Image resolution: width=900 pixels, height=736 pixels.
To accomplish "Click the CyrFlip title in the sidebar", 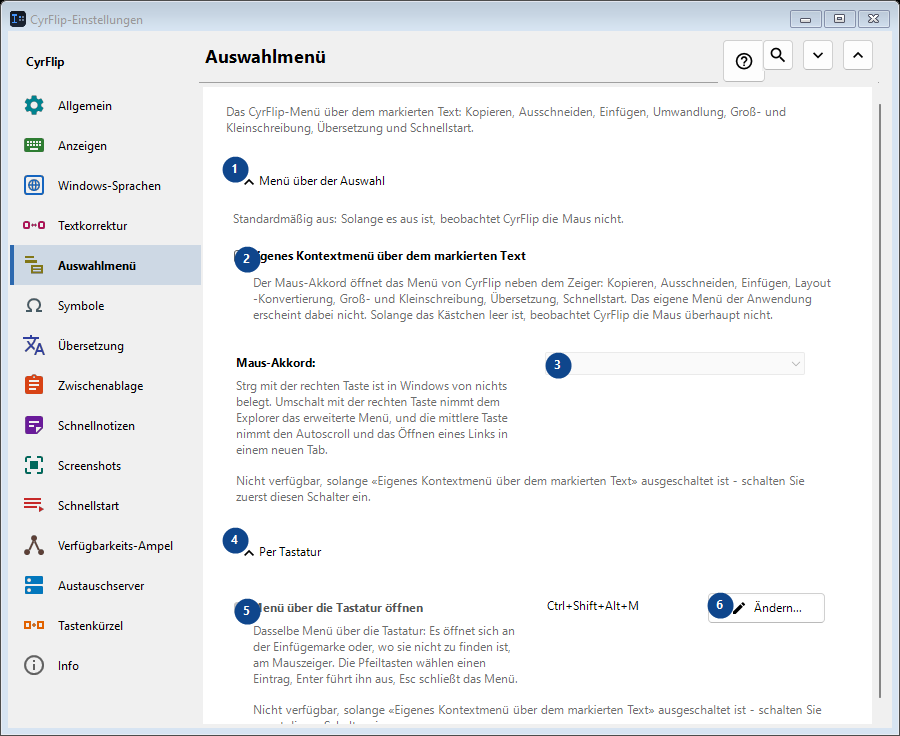I will tap(45, 62).
